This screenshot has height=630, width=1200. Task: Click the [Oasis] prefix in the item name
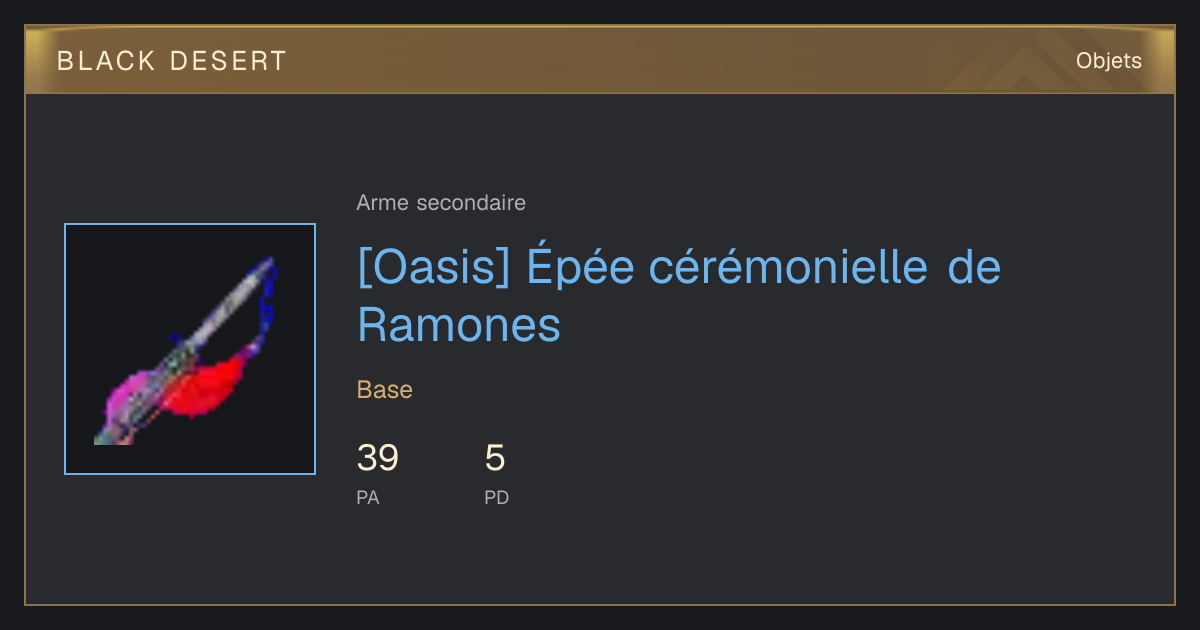(433, 268)
